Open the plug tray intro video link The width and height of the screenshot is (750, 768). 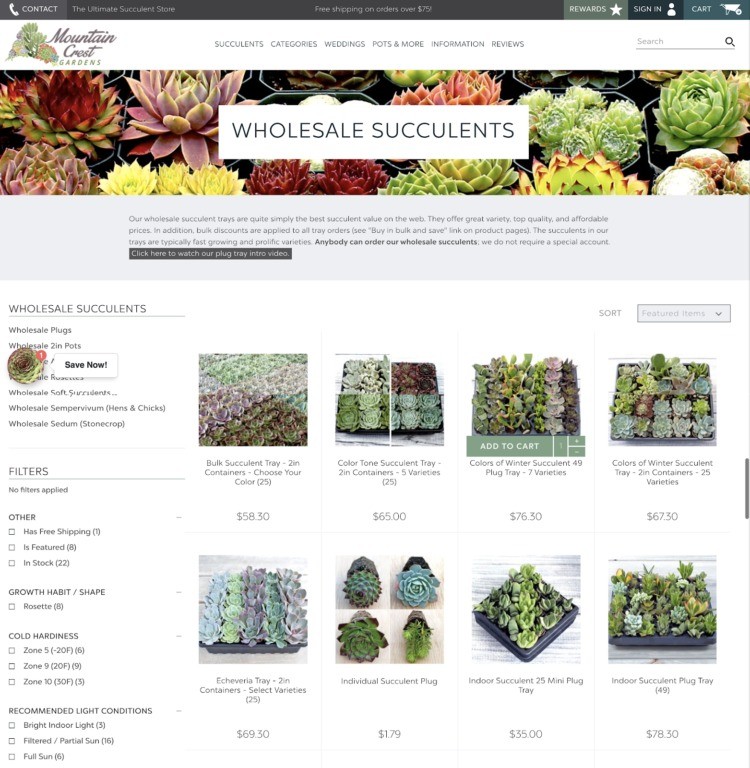tap(210, 254)
